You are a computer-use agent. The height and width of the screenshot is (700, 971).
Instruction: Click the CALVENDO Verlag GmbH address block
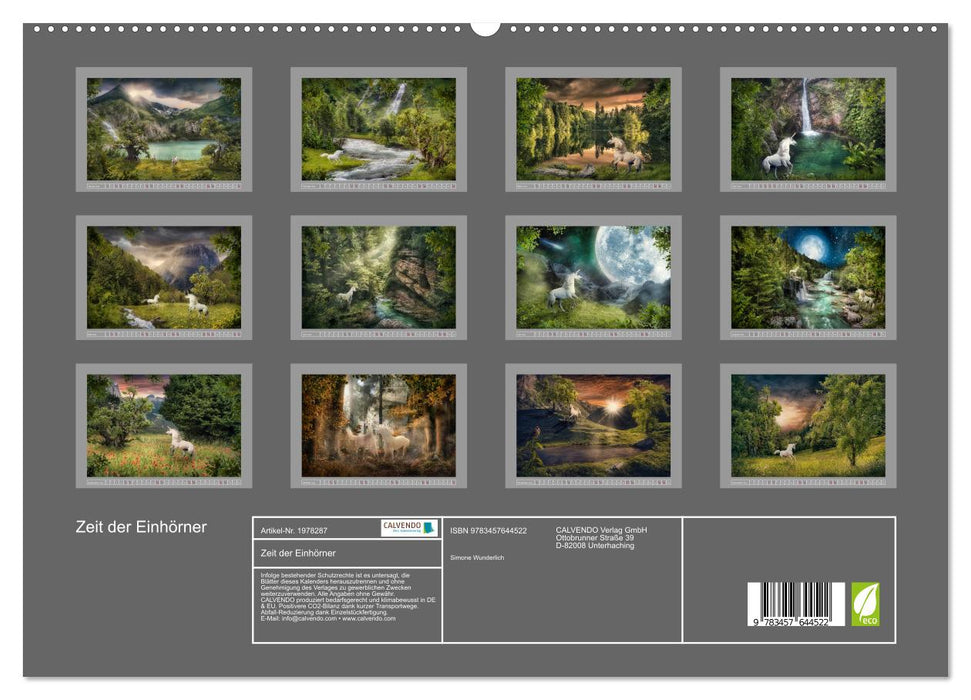pyautogui.click(x=601, y=537)
